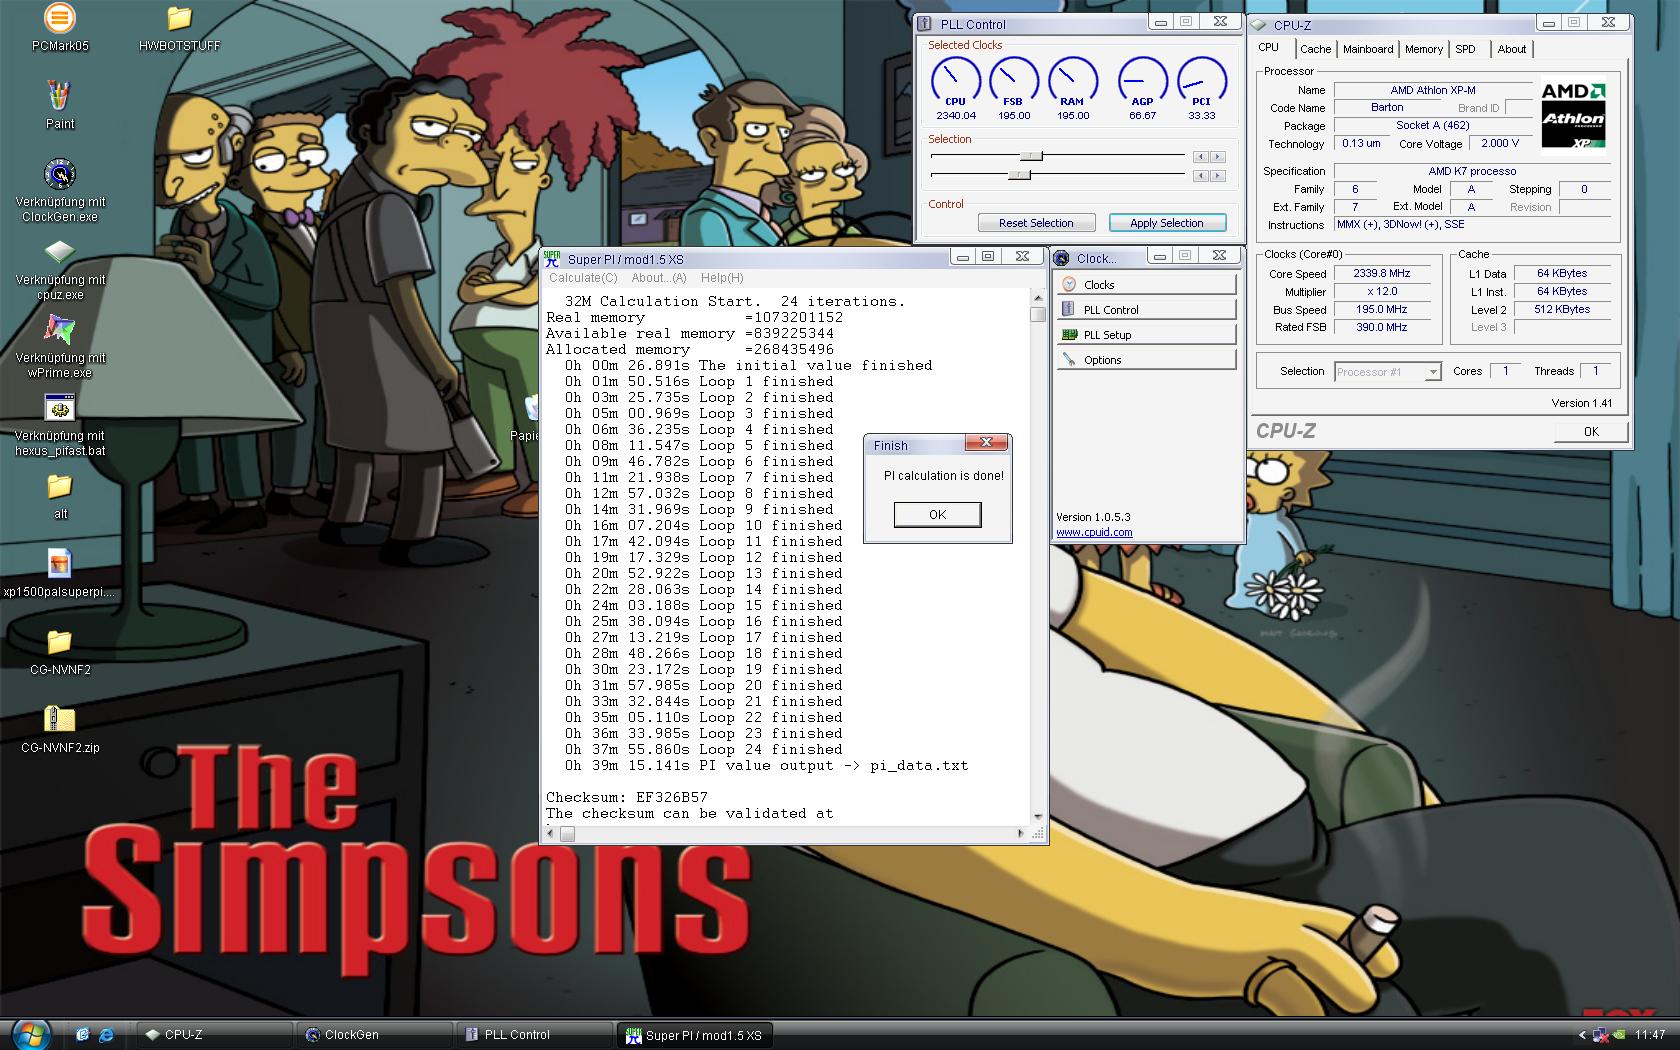
Task: Launch the Paint desktop shortcut
Action: coord(60,96)
